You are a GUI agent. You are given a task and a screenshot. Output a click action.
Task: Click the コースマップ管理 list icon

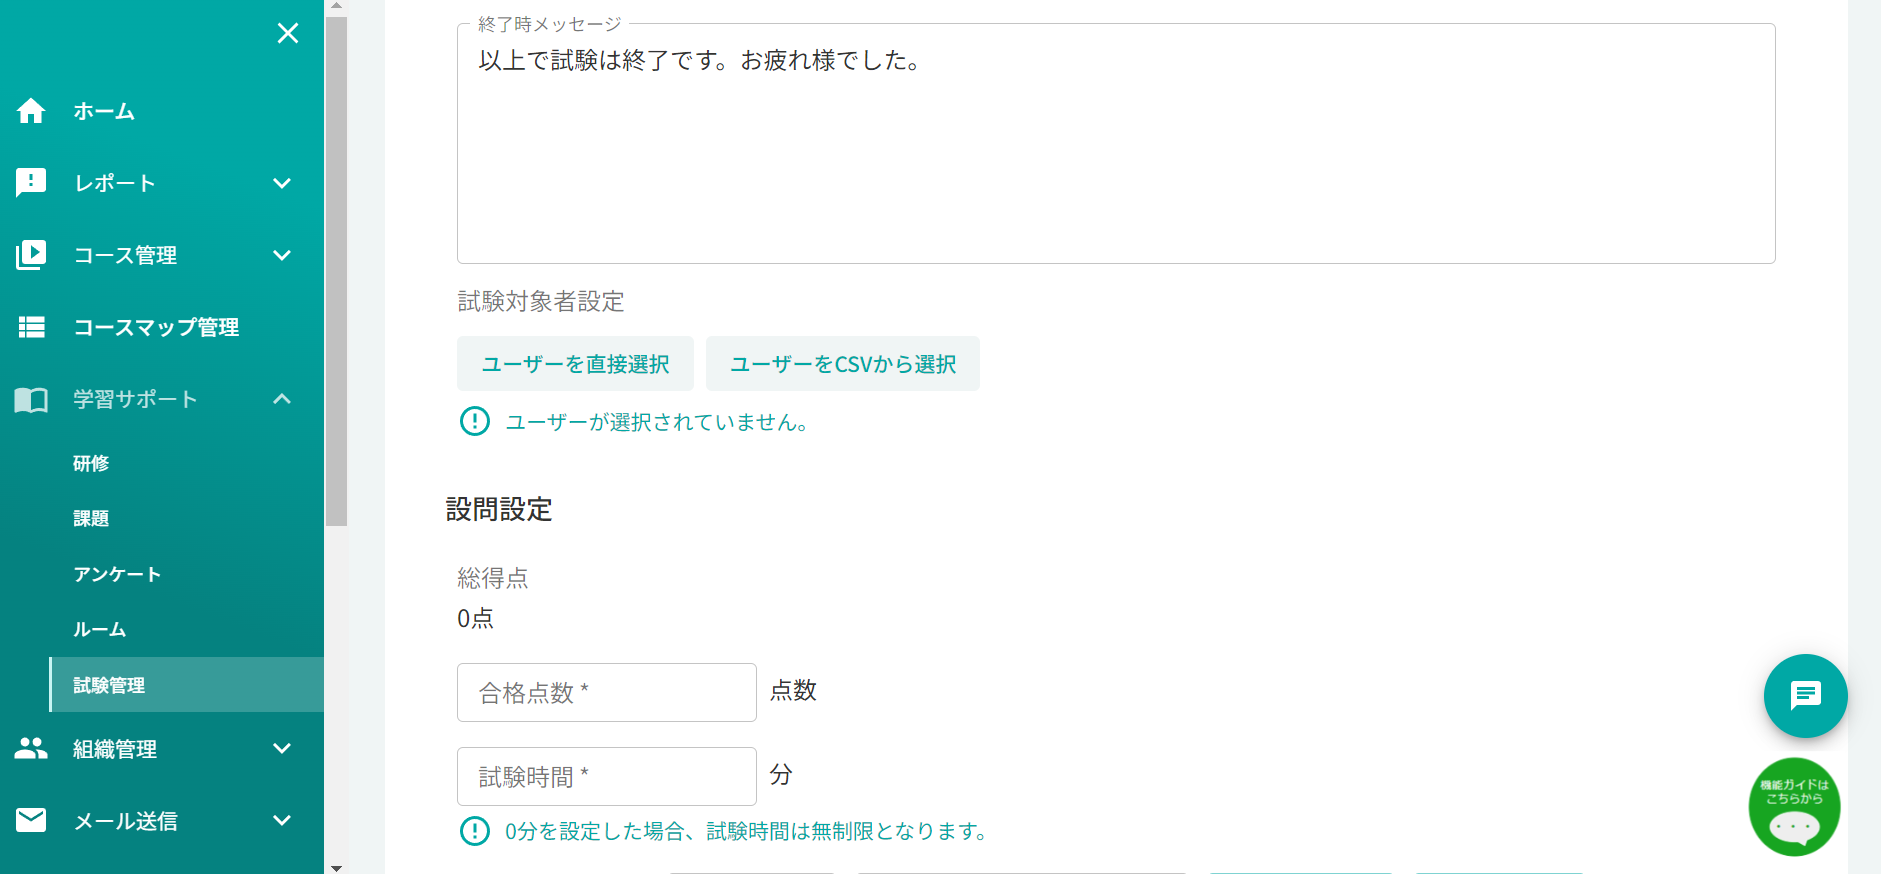pyautogui.click(x=31, y=327)
